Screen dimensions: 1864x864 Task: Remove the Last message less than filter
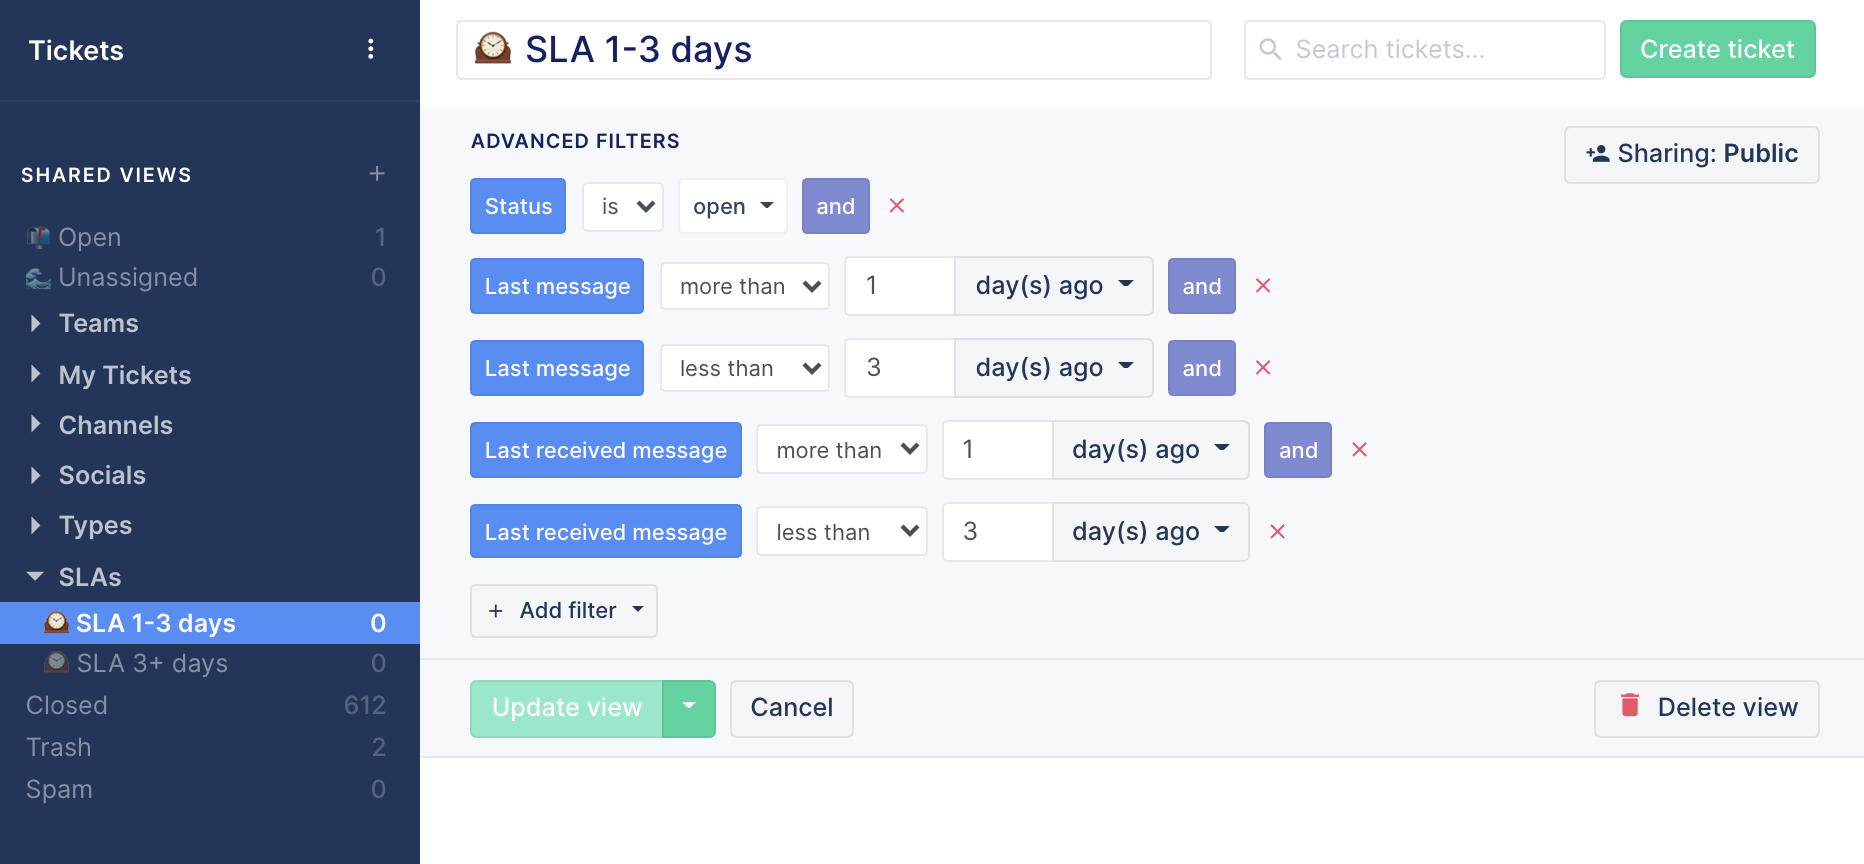coord(1263,368)
